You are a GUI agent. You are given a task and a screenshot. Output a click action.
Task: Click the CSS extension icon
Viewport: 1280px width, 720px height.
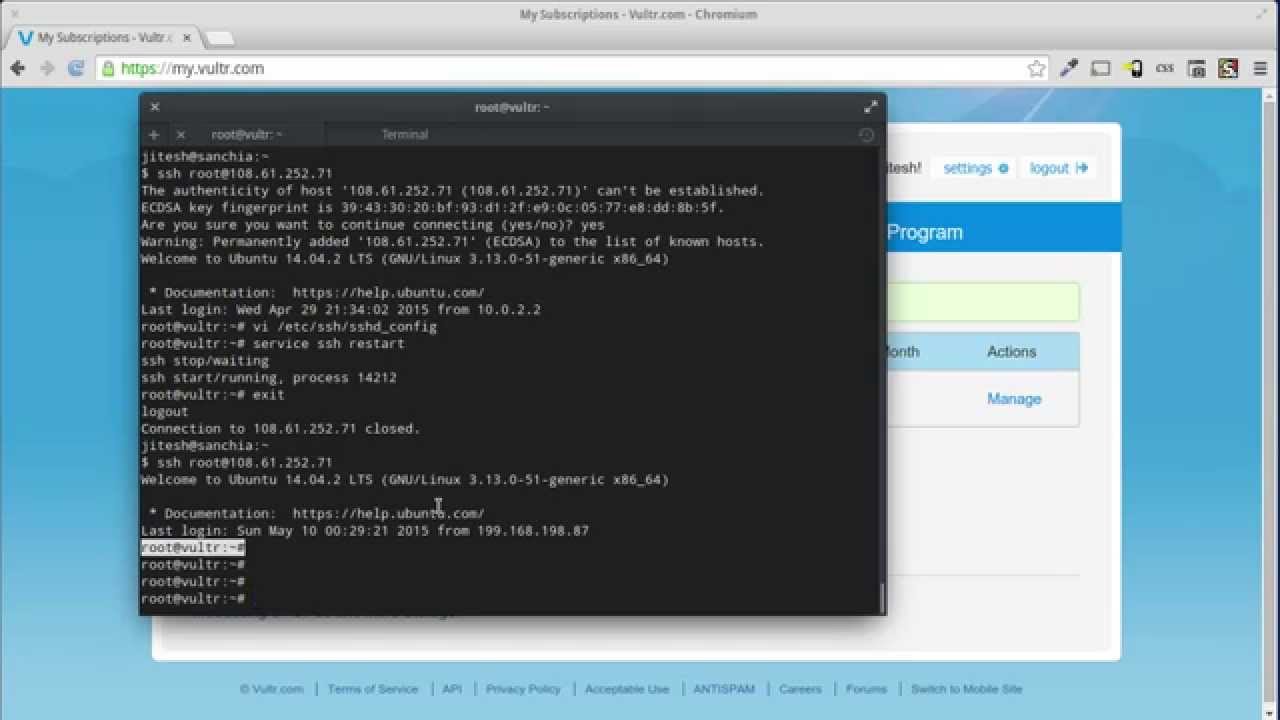1165,68
